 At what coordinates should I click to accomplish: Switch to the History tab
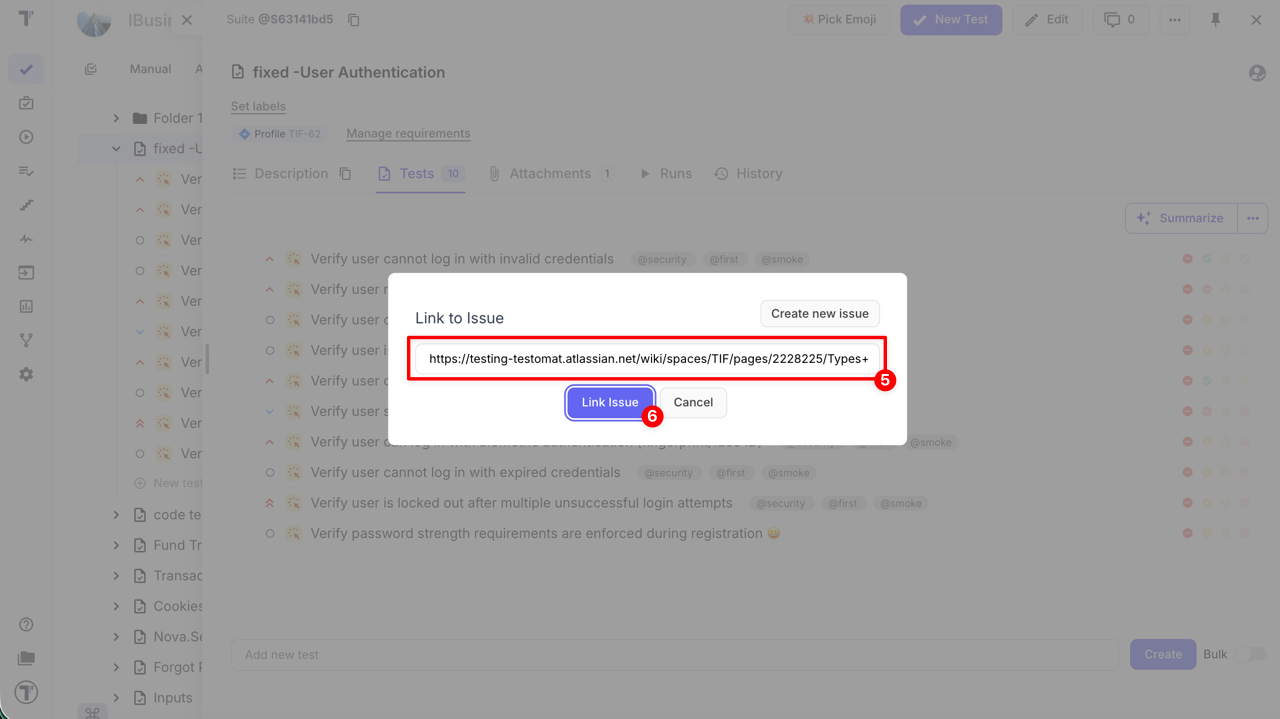coord(758,173)
